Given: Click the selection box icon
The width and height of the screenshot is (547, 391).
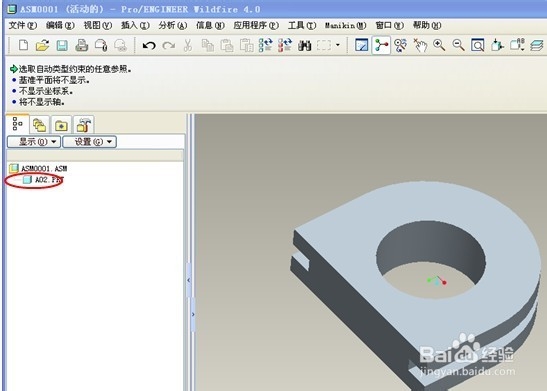Looking at the screenshot, I should coord(324,45).
